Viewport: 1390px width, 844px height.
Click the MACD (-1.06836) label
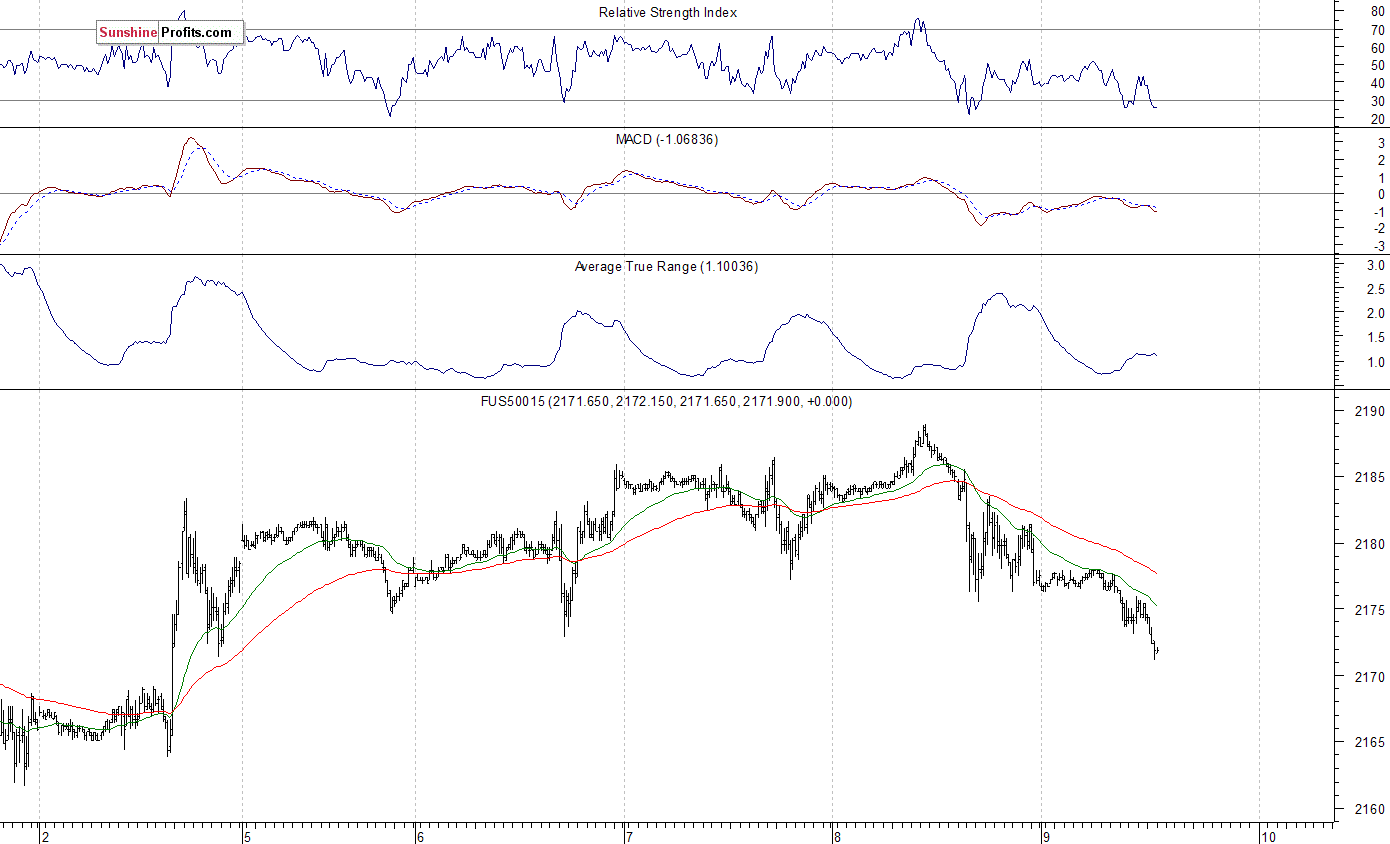(x=667, y=139)
